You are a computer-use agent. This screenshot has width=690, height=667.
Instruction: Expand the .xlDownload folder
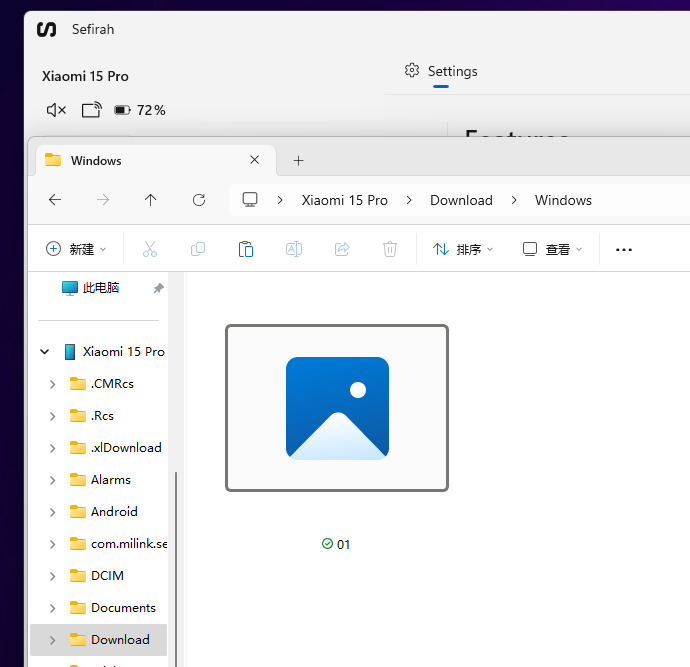point(52,448)
